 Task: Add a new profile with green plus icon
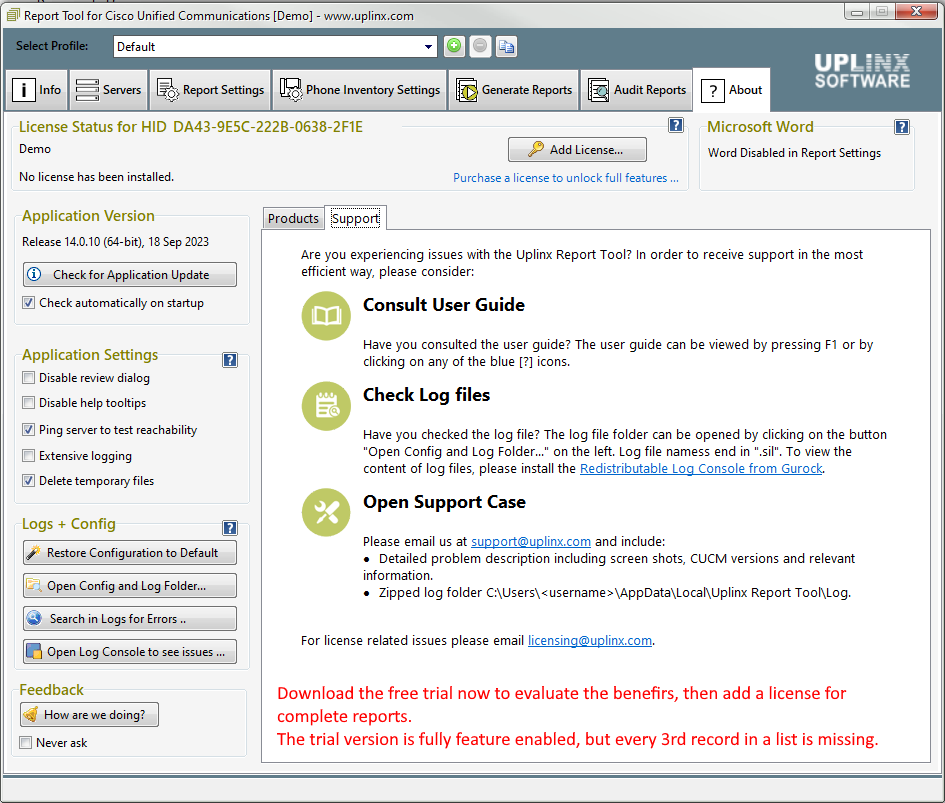(x=454, y=46)
